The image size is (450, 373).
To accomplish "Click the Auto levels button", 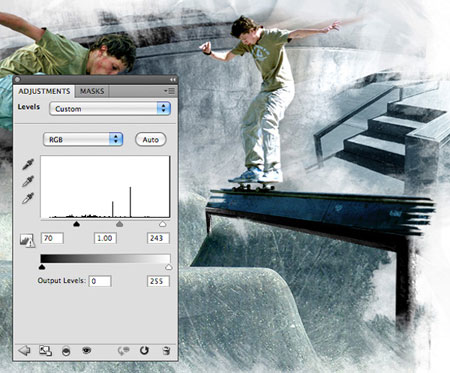I will (151, 140).
